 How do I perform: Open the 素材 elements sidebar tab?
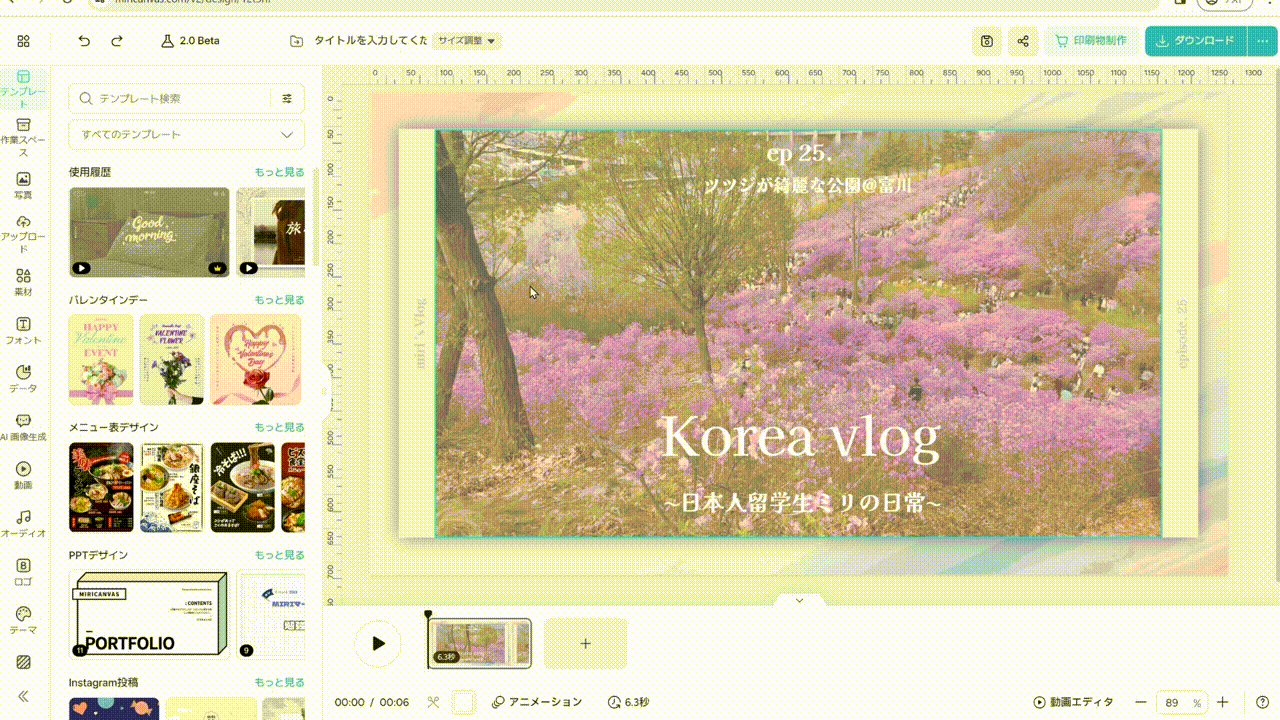[23, 282]
